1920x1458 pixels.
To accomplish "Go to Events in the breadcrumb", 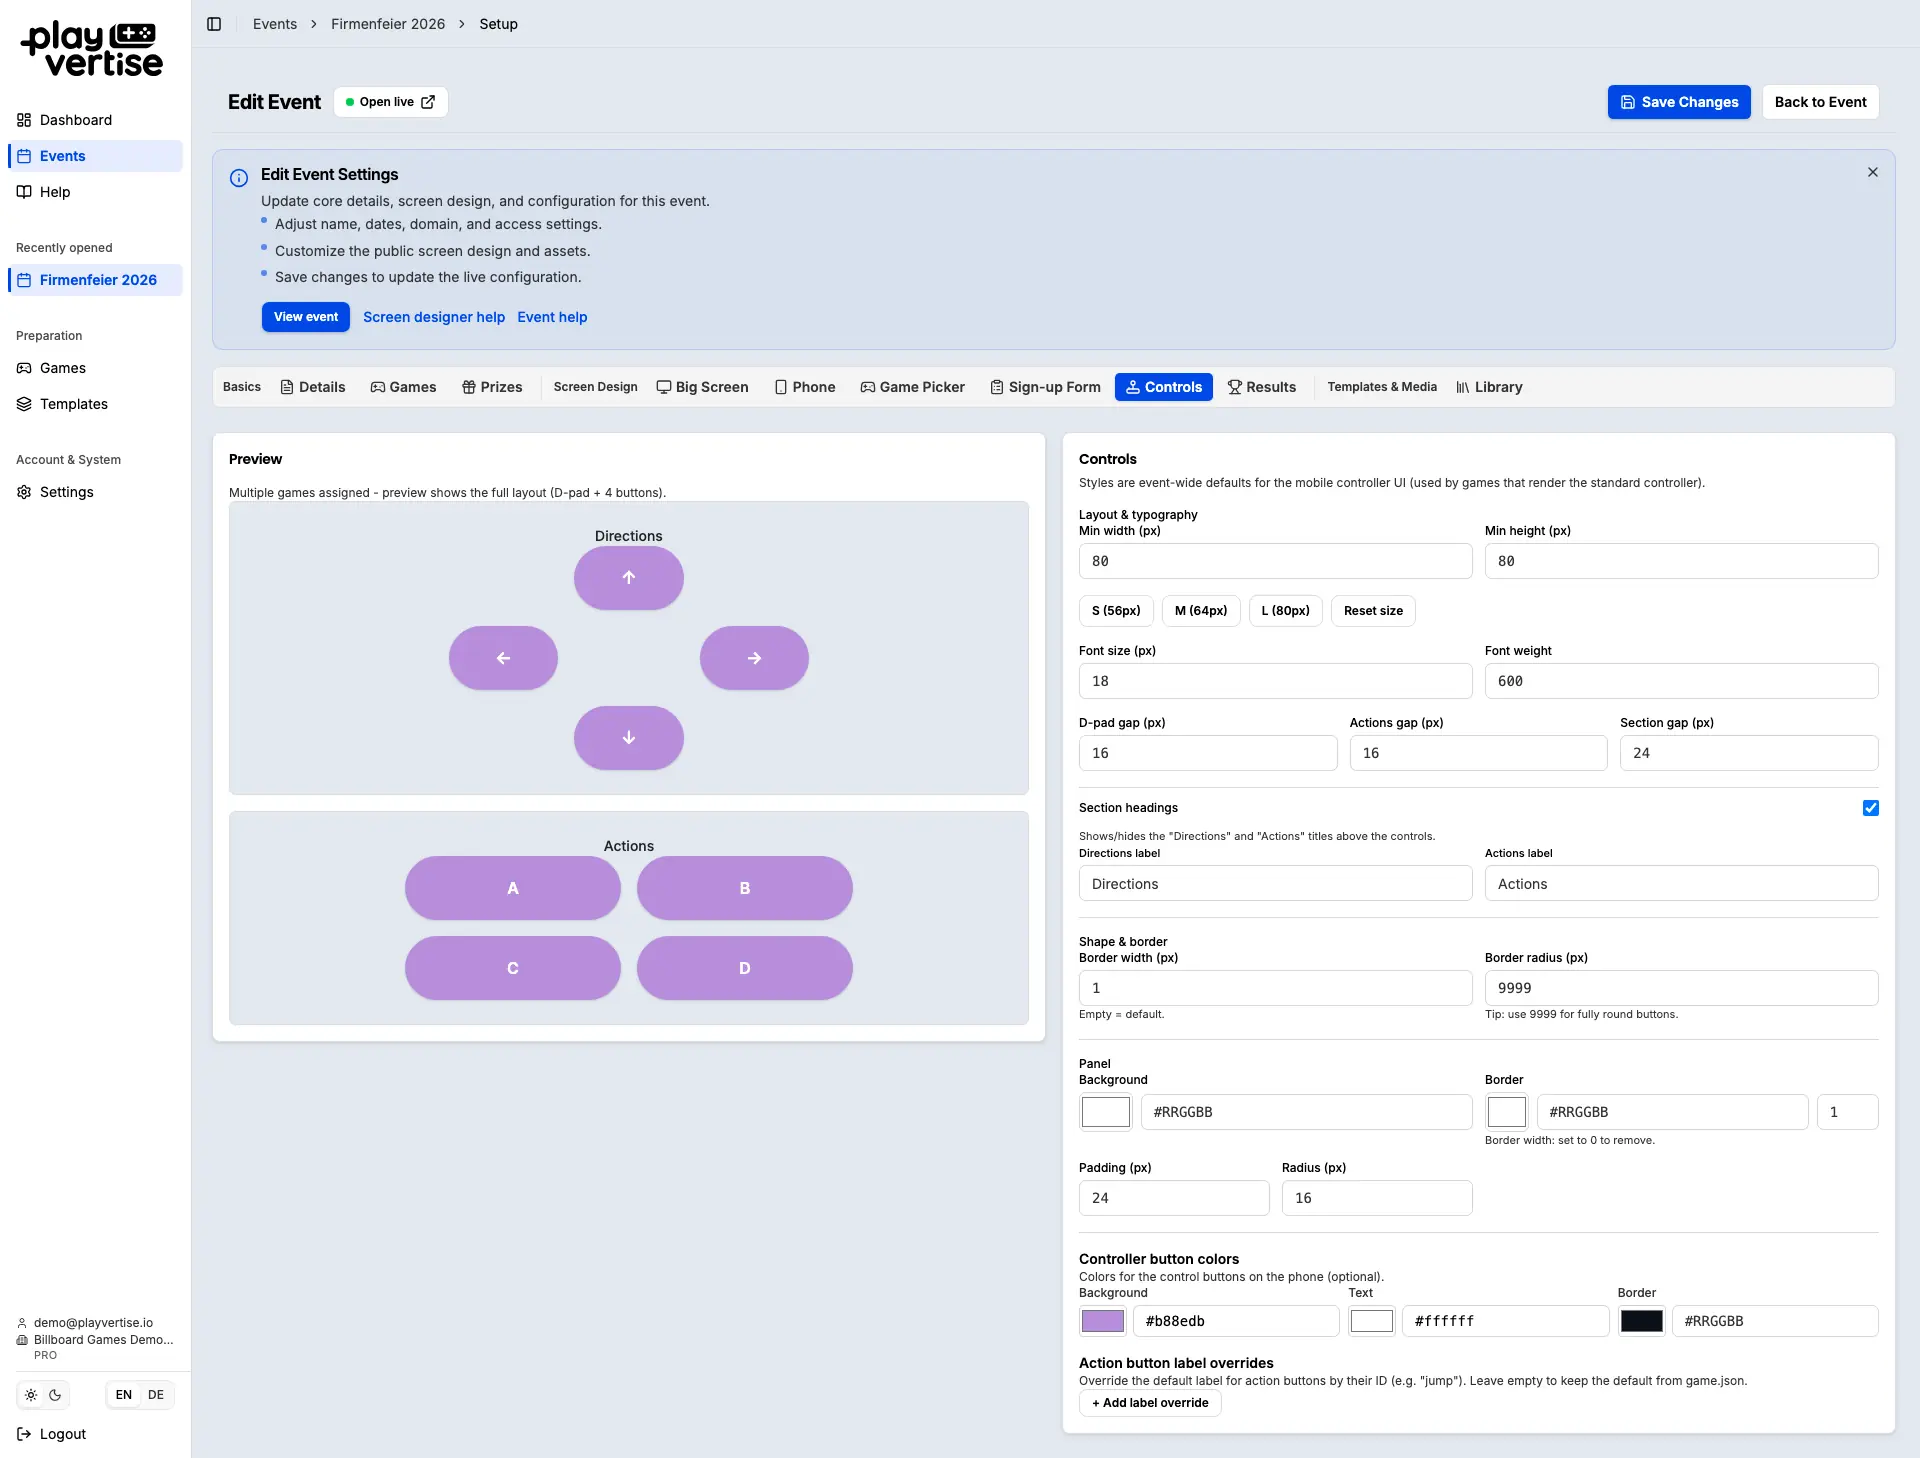I will point(275,24).
